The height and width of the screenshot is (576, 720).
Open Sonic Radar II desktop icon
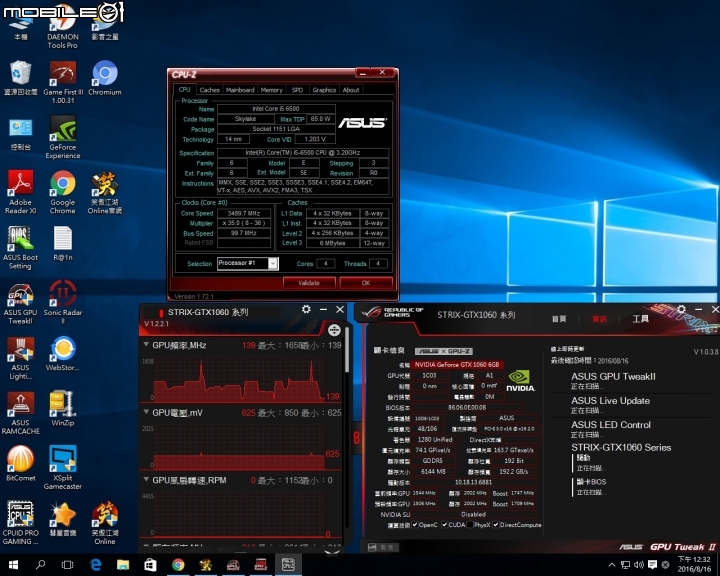coord(62,302)
